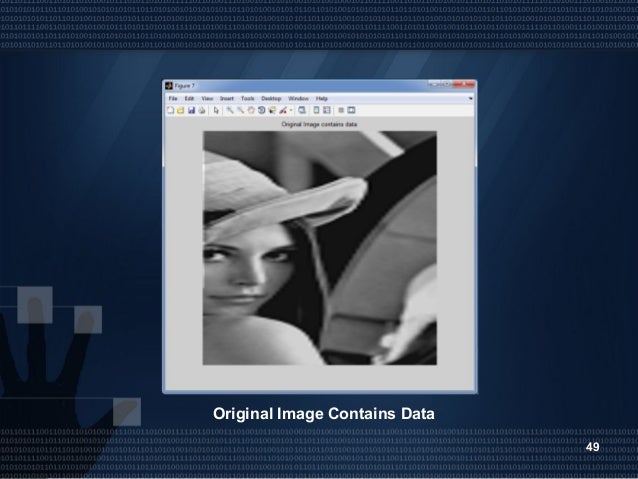Select the Data Cursor tool
Screen dimensions: 638x479
(272, 110)
